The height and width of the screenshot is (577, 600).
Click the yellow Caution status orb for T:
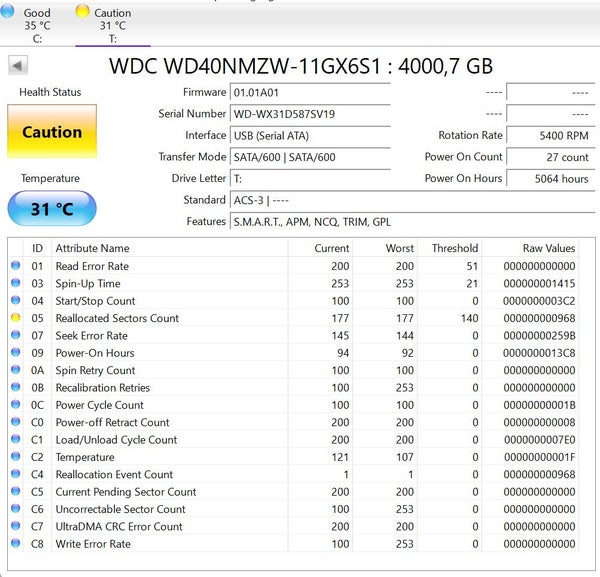pos(82,11)
